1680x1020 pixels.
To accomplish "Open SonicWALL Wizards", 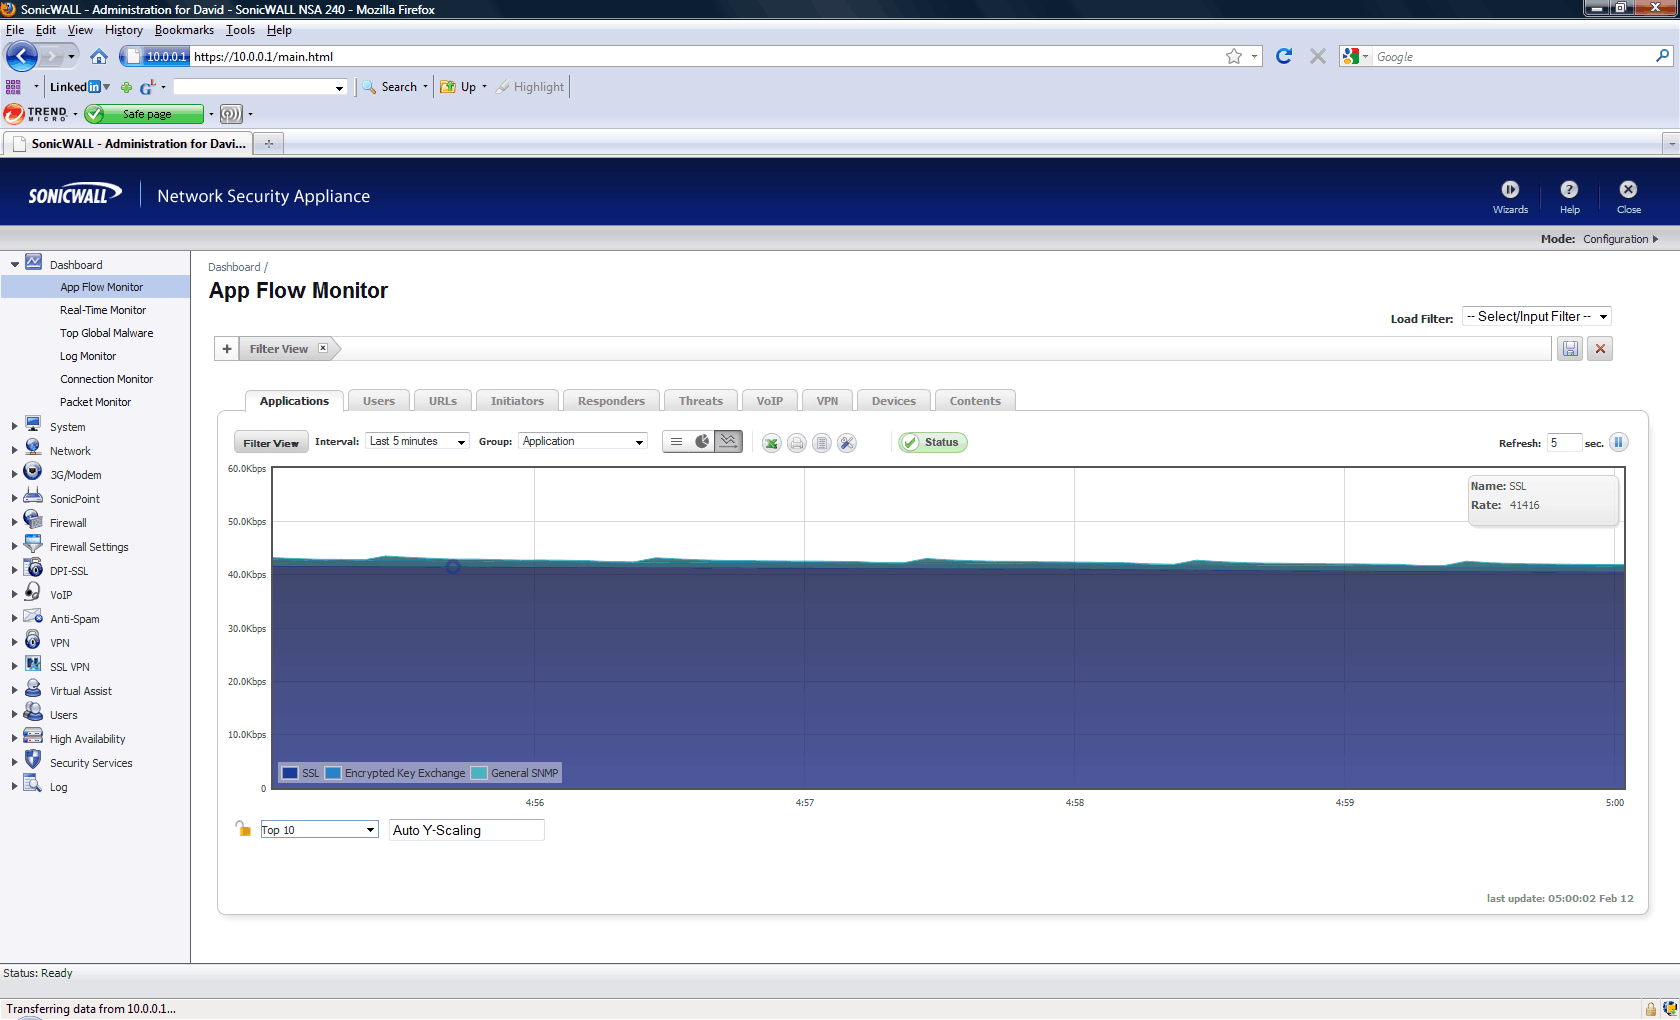I will [x=1510, y=196].
